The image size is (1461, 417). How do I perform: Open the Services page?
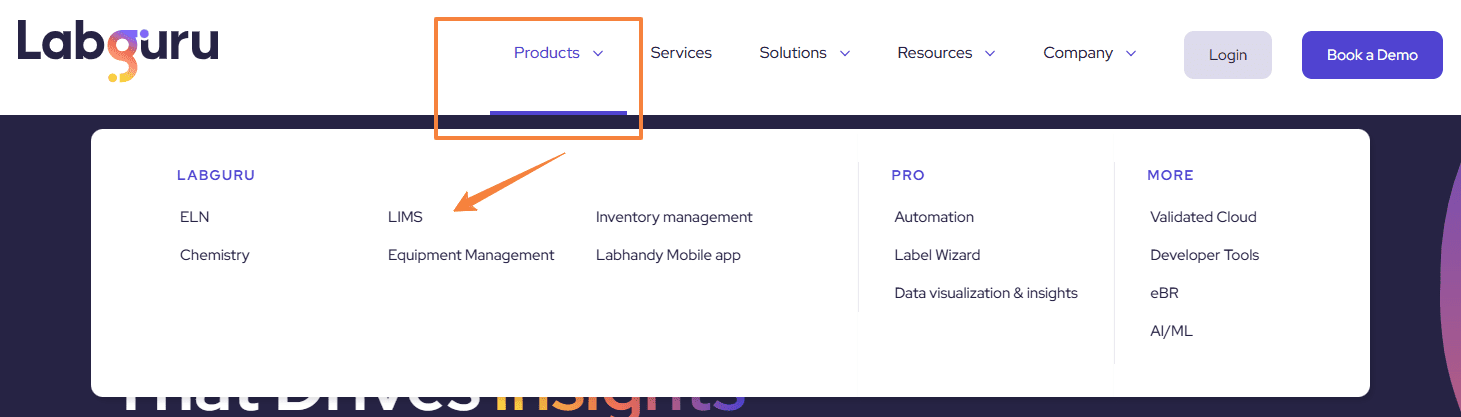[681, 53]
